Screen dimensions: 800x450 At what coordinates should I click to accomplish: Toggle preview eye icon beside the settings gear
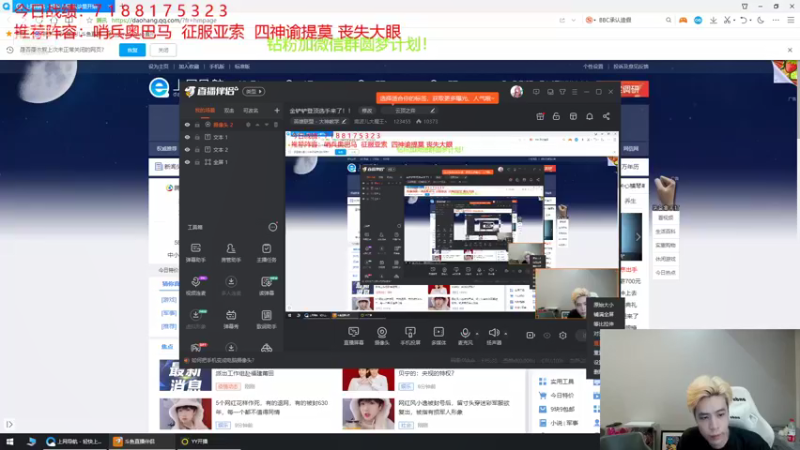[x=547, y=335]
